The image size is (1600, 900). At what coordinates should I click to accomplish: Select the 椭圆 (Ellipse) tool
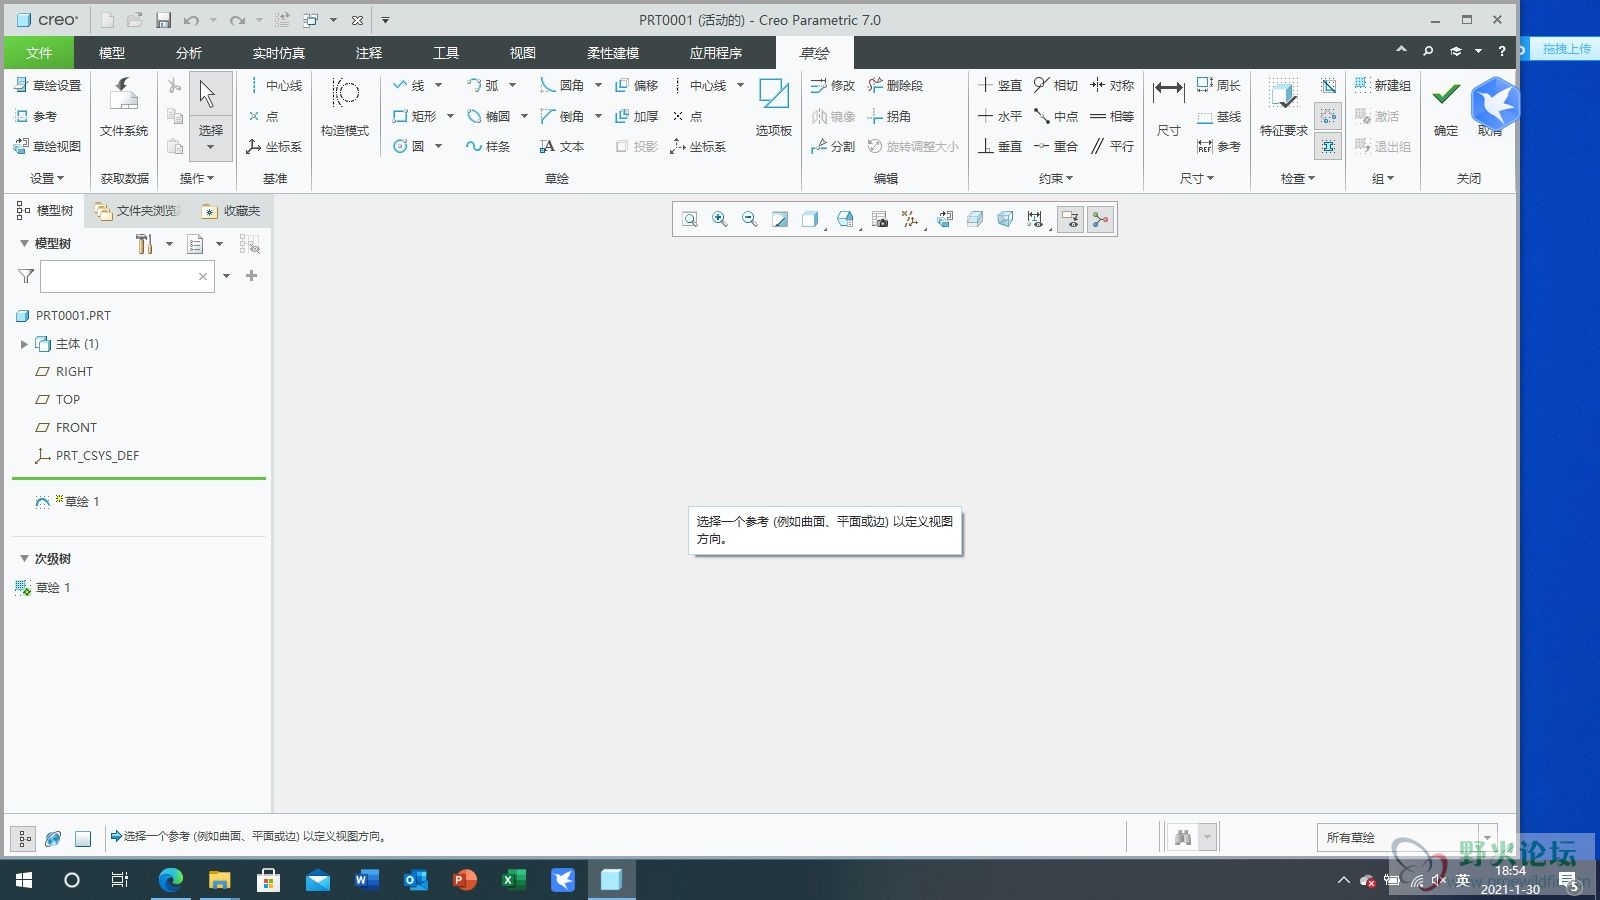[488, 116]
